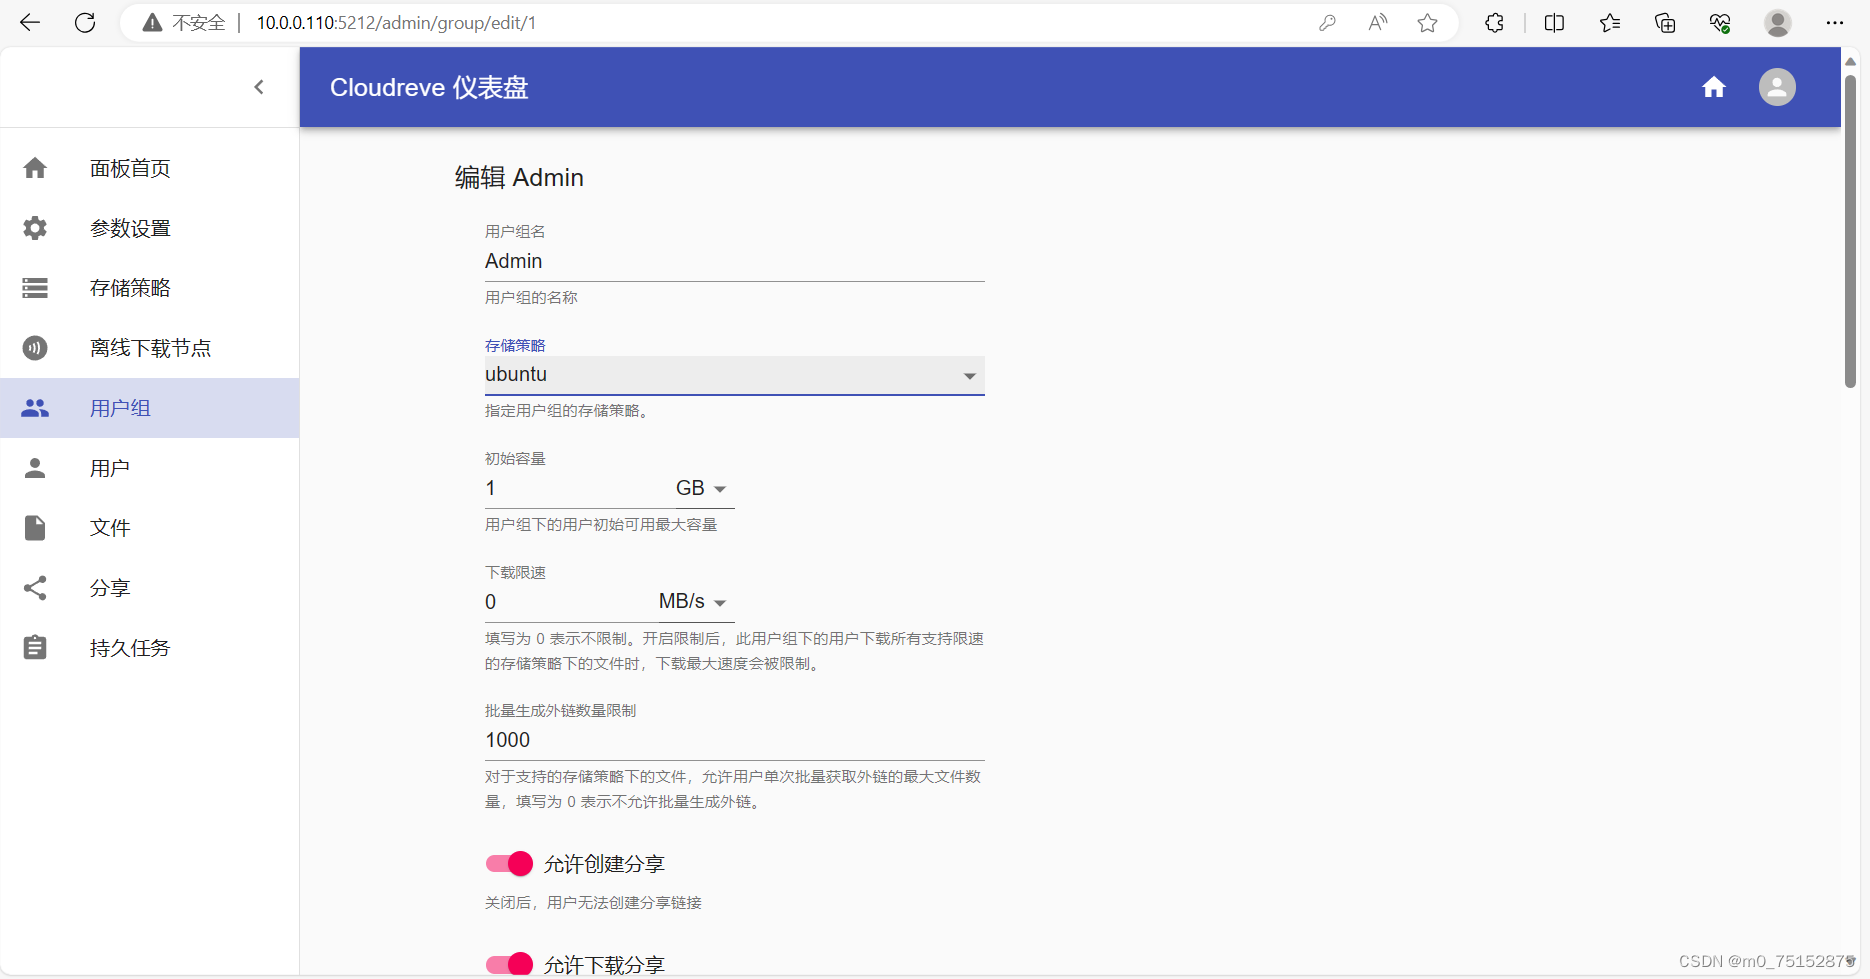Open 离线下载节点 in the sidebar
Viewport: 1870px width, 979px height.
pyautogui.click(x=150, y=348)
